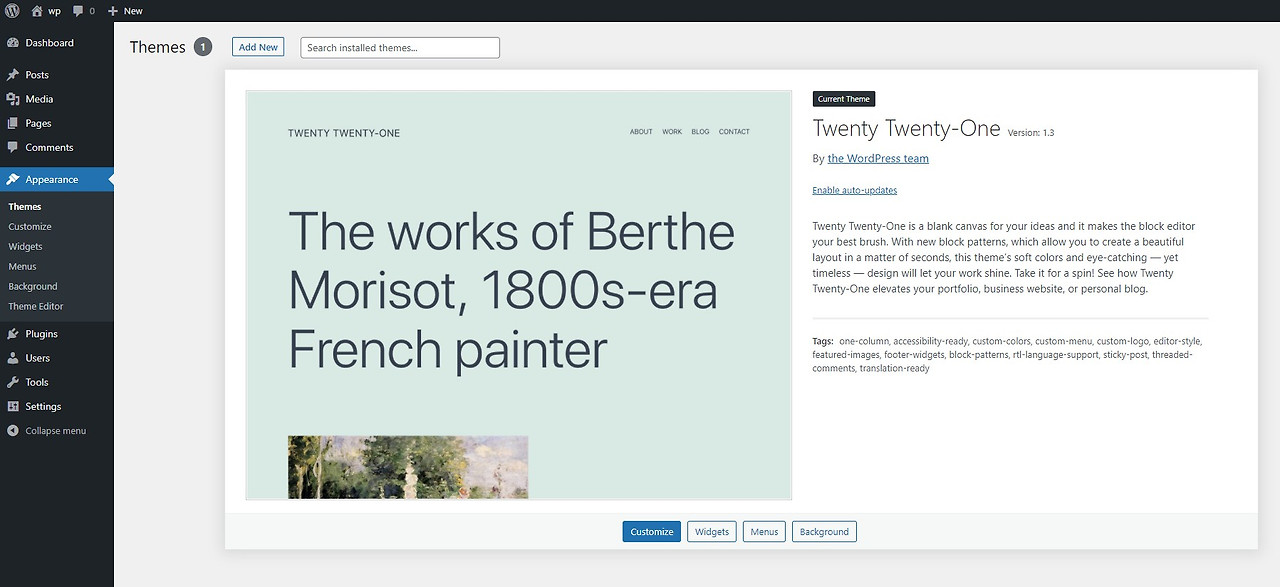1280x587 pixels.
Task: Click the Tools wrench icon
Action: (x=13, y=382)
